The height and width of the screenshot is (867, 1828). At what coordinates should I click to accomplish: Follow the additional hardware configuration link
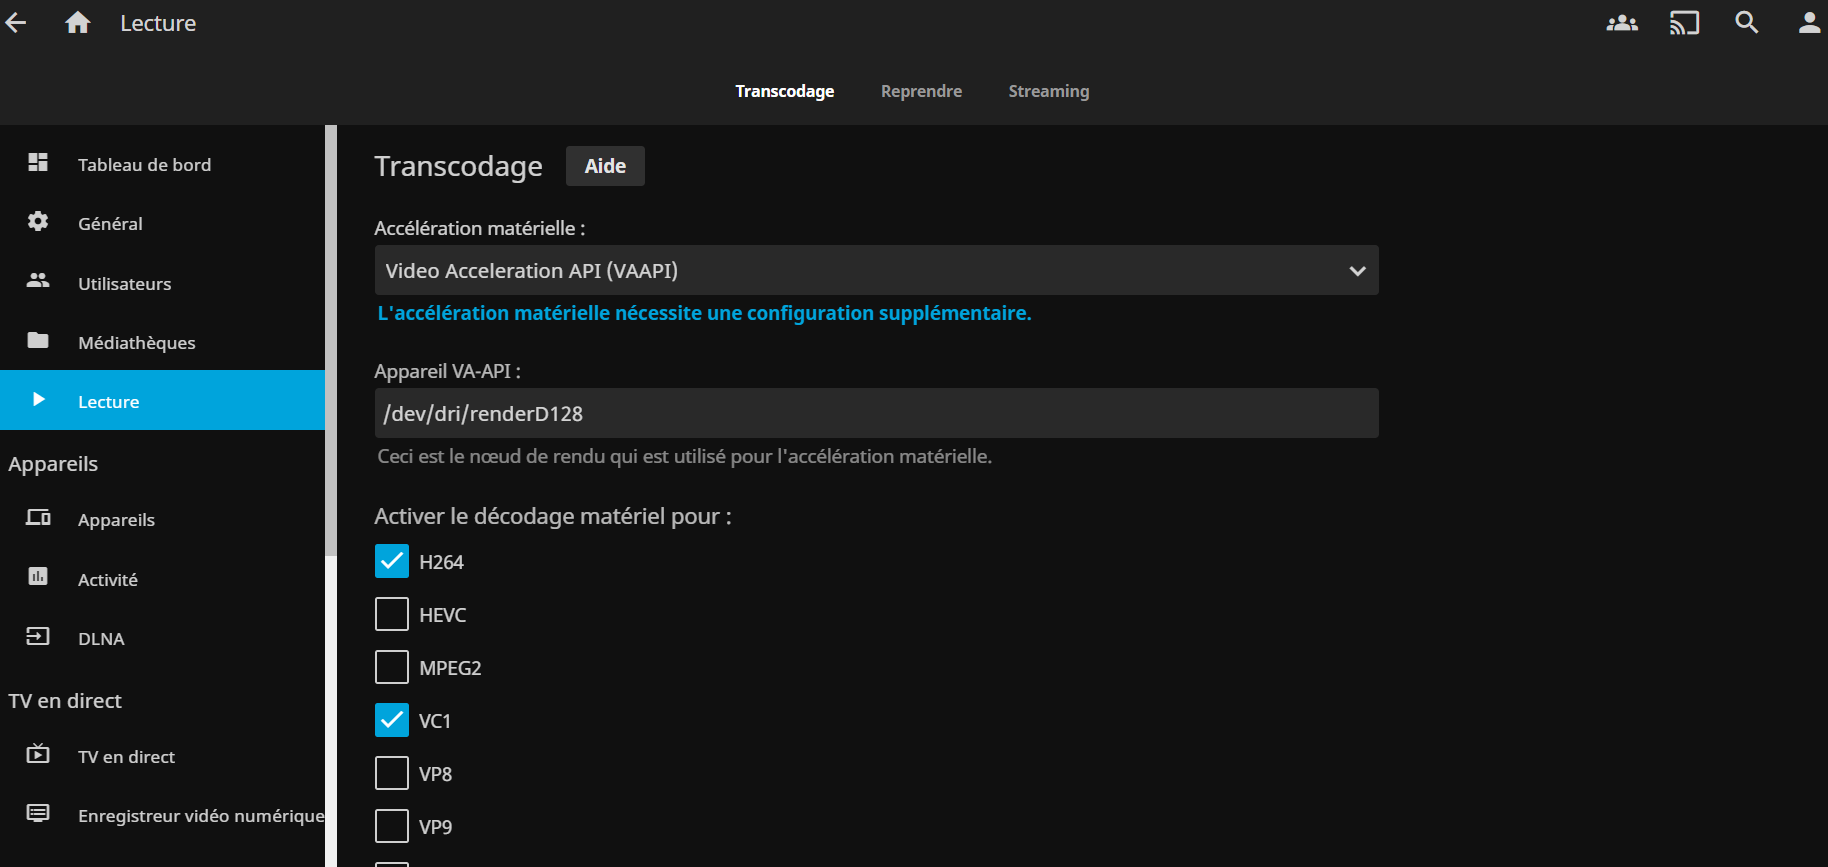(704, 314)
